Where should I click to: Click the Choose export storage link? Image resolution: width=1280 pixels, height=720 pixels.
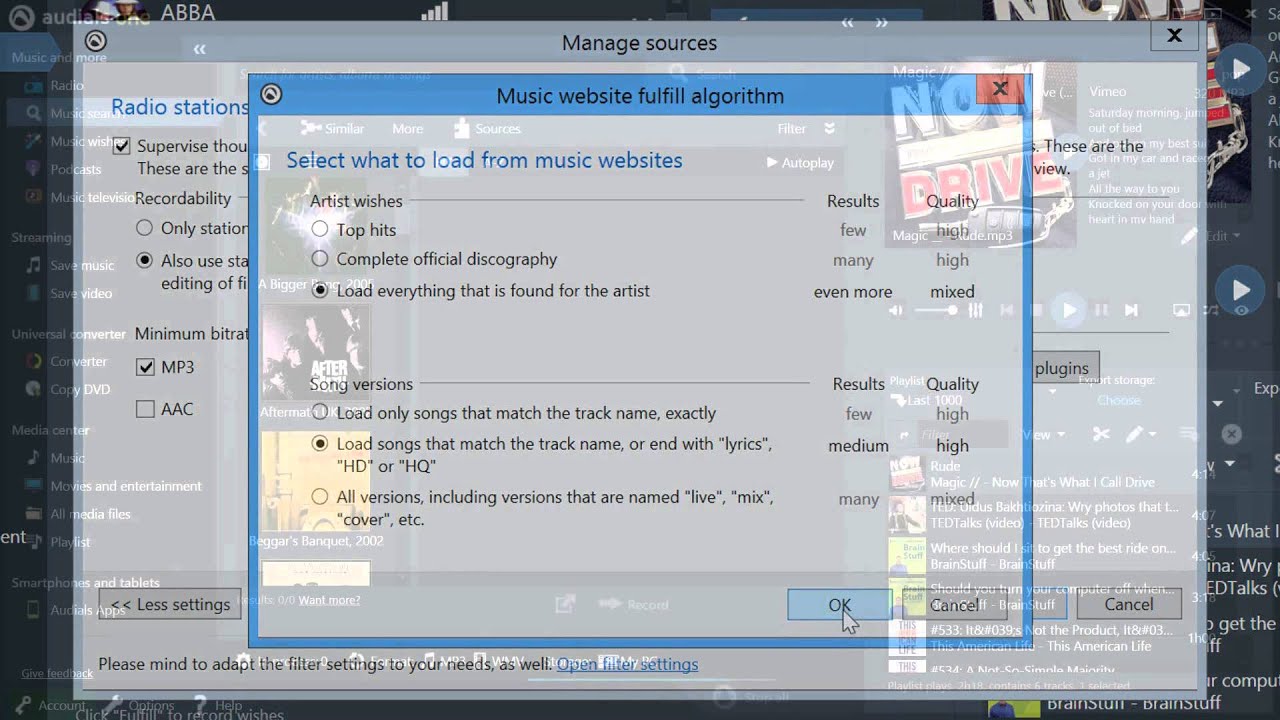coord(1118,400)
